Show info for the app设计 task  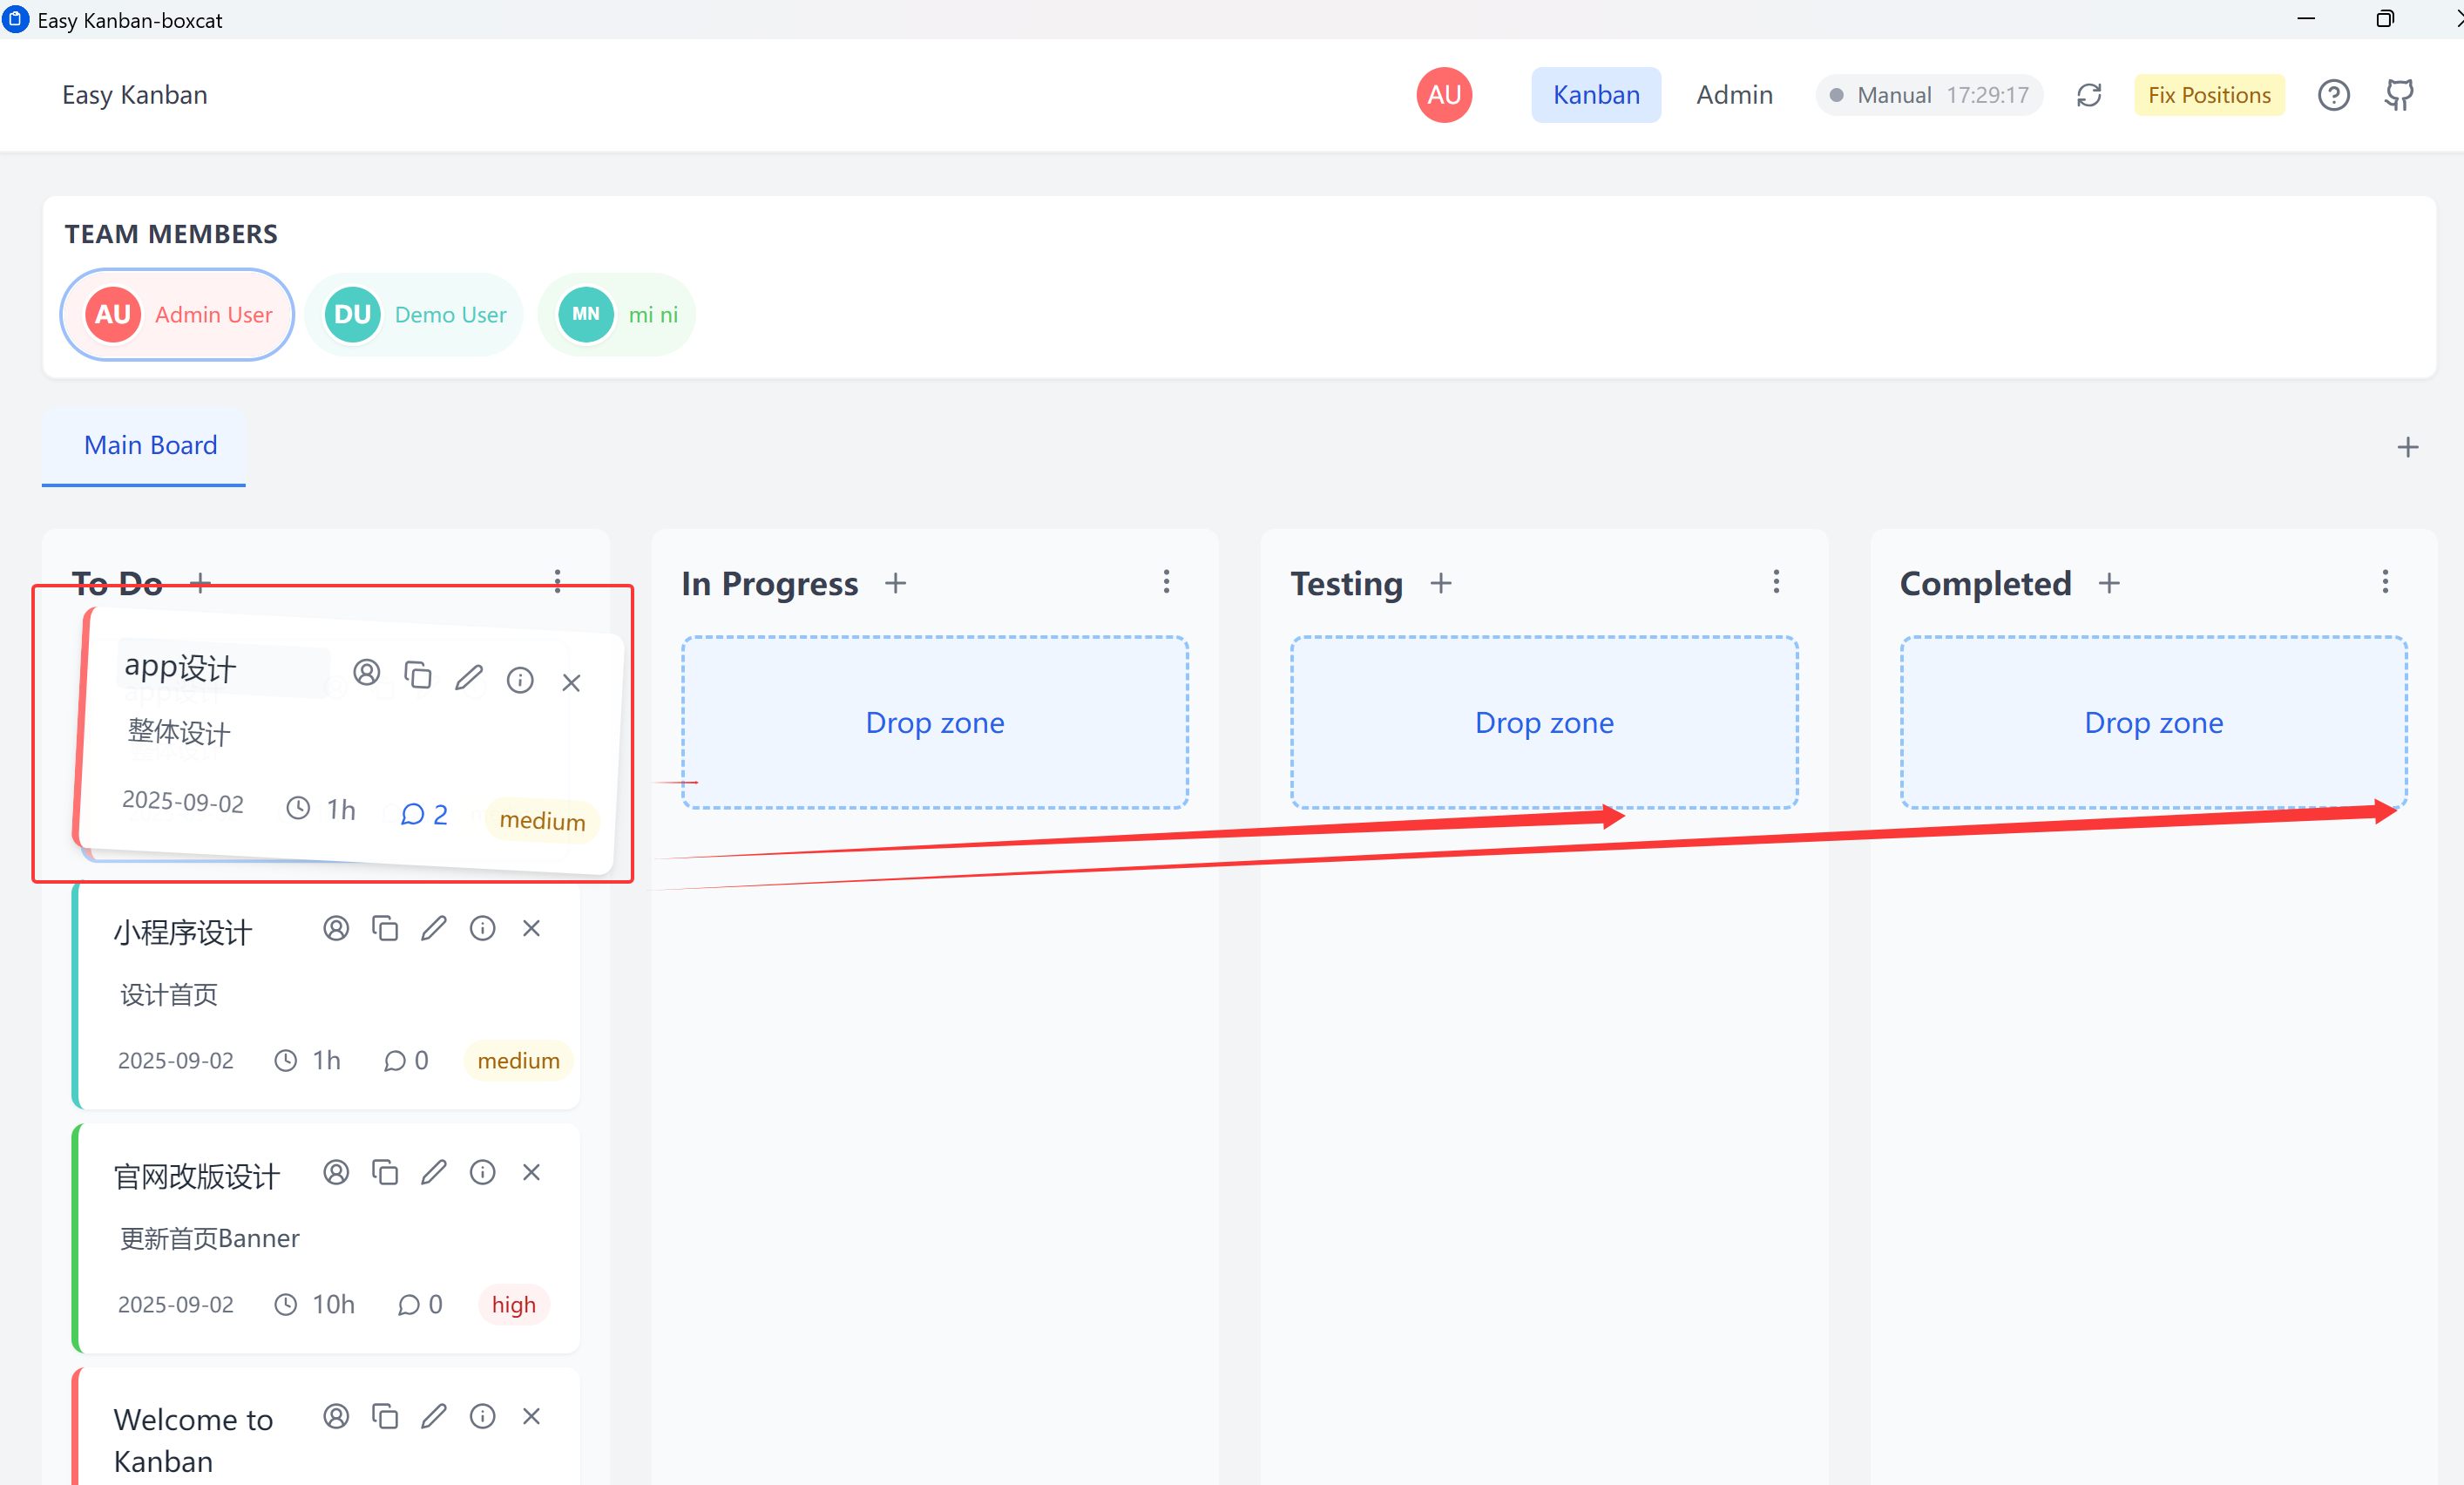pyautogui.click(x=520, y=680)
